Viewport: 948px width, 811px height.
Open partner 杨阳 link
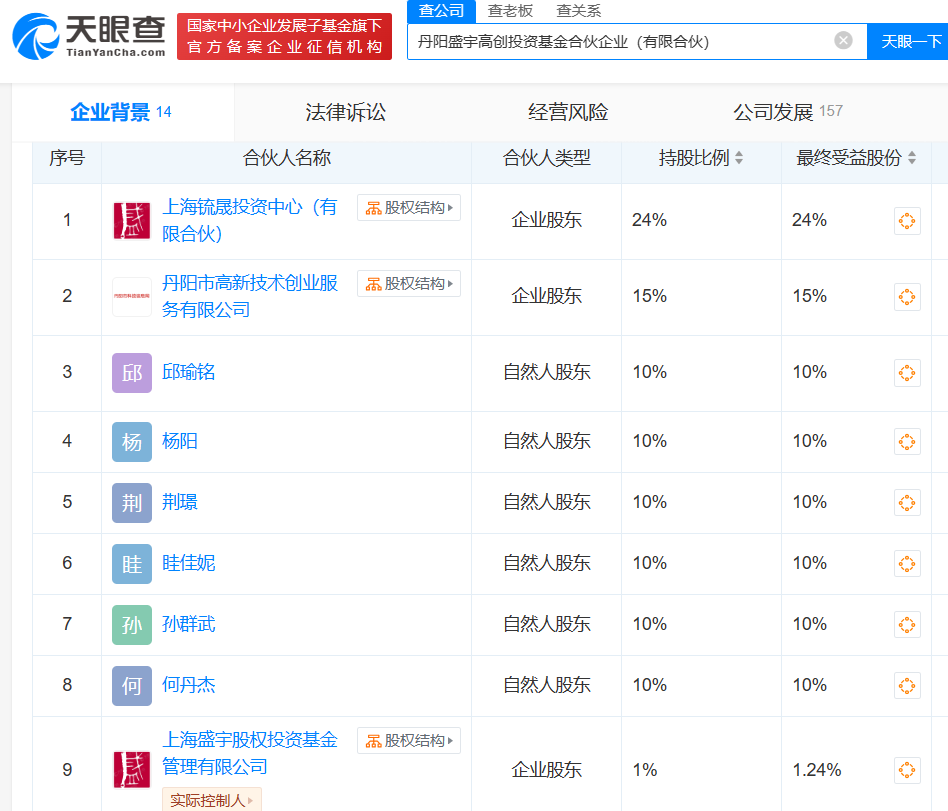pos(180,441)
